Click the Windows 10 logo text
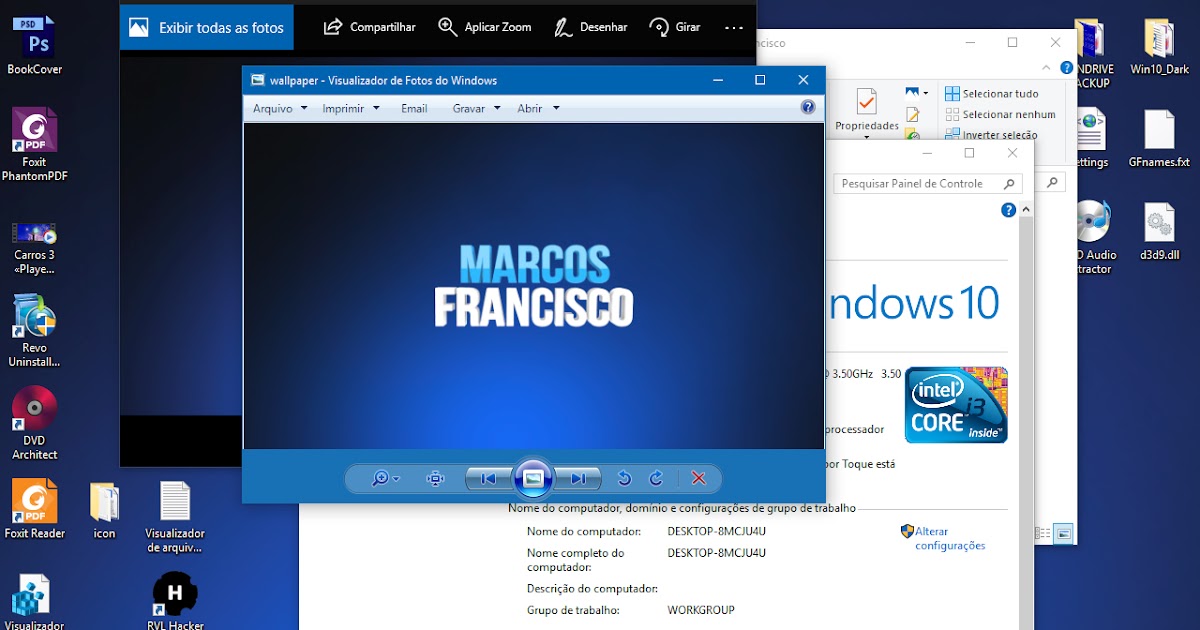 pyautogui.click(x=914, y=303)
